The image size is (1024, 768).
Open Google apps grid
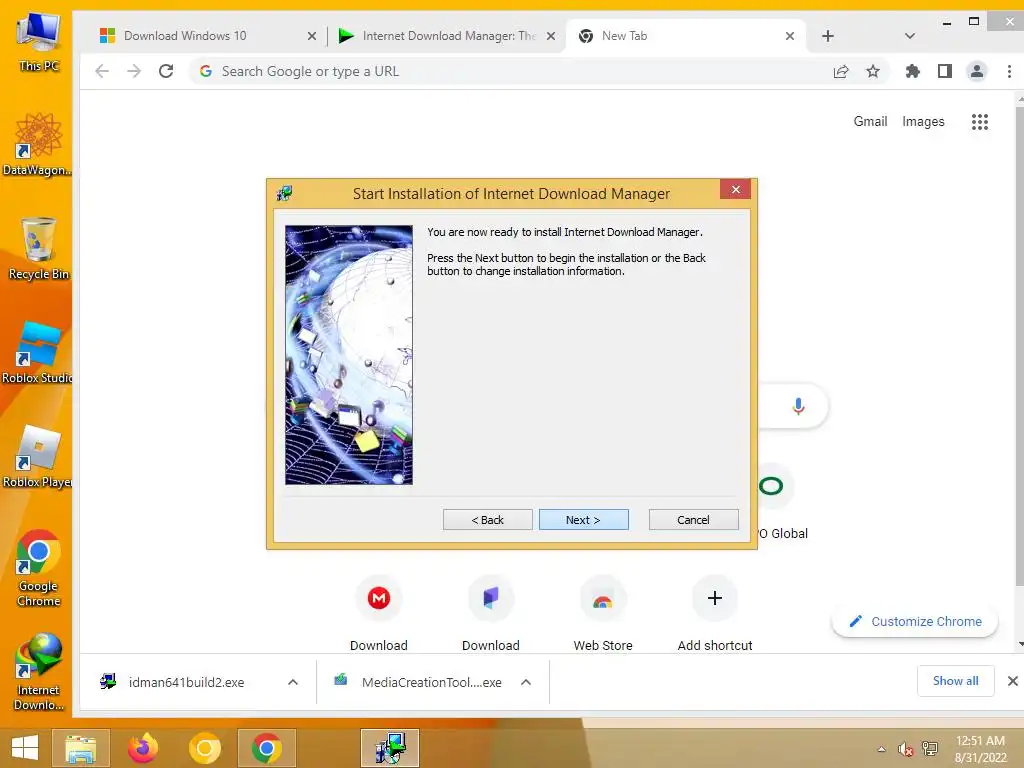[x=979, y=121]
